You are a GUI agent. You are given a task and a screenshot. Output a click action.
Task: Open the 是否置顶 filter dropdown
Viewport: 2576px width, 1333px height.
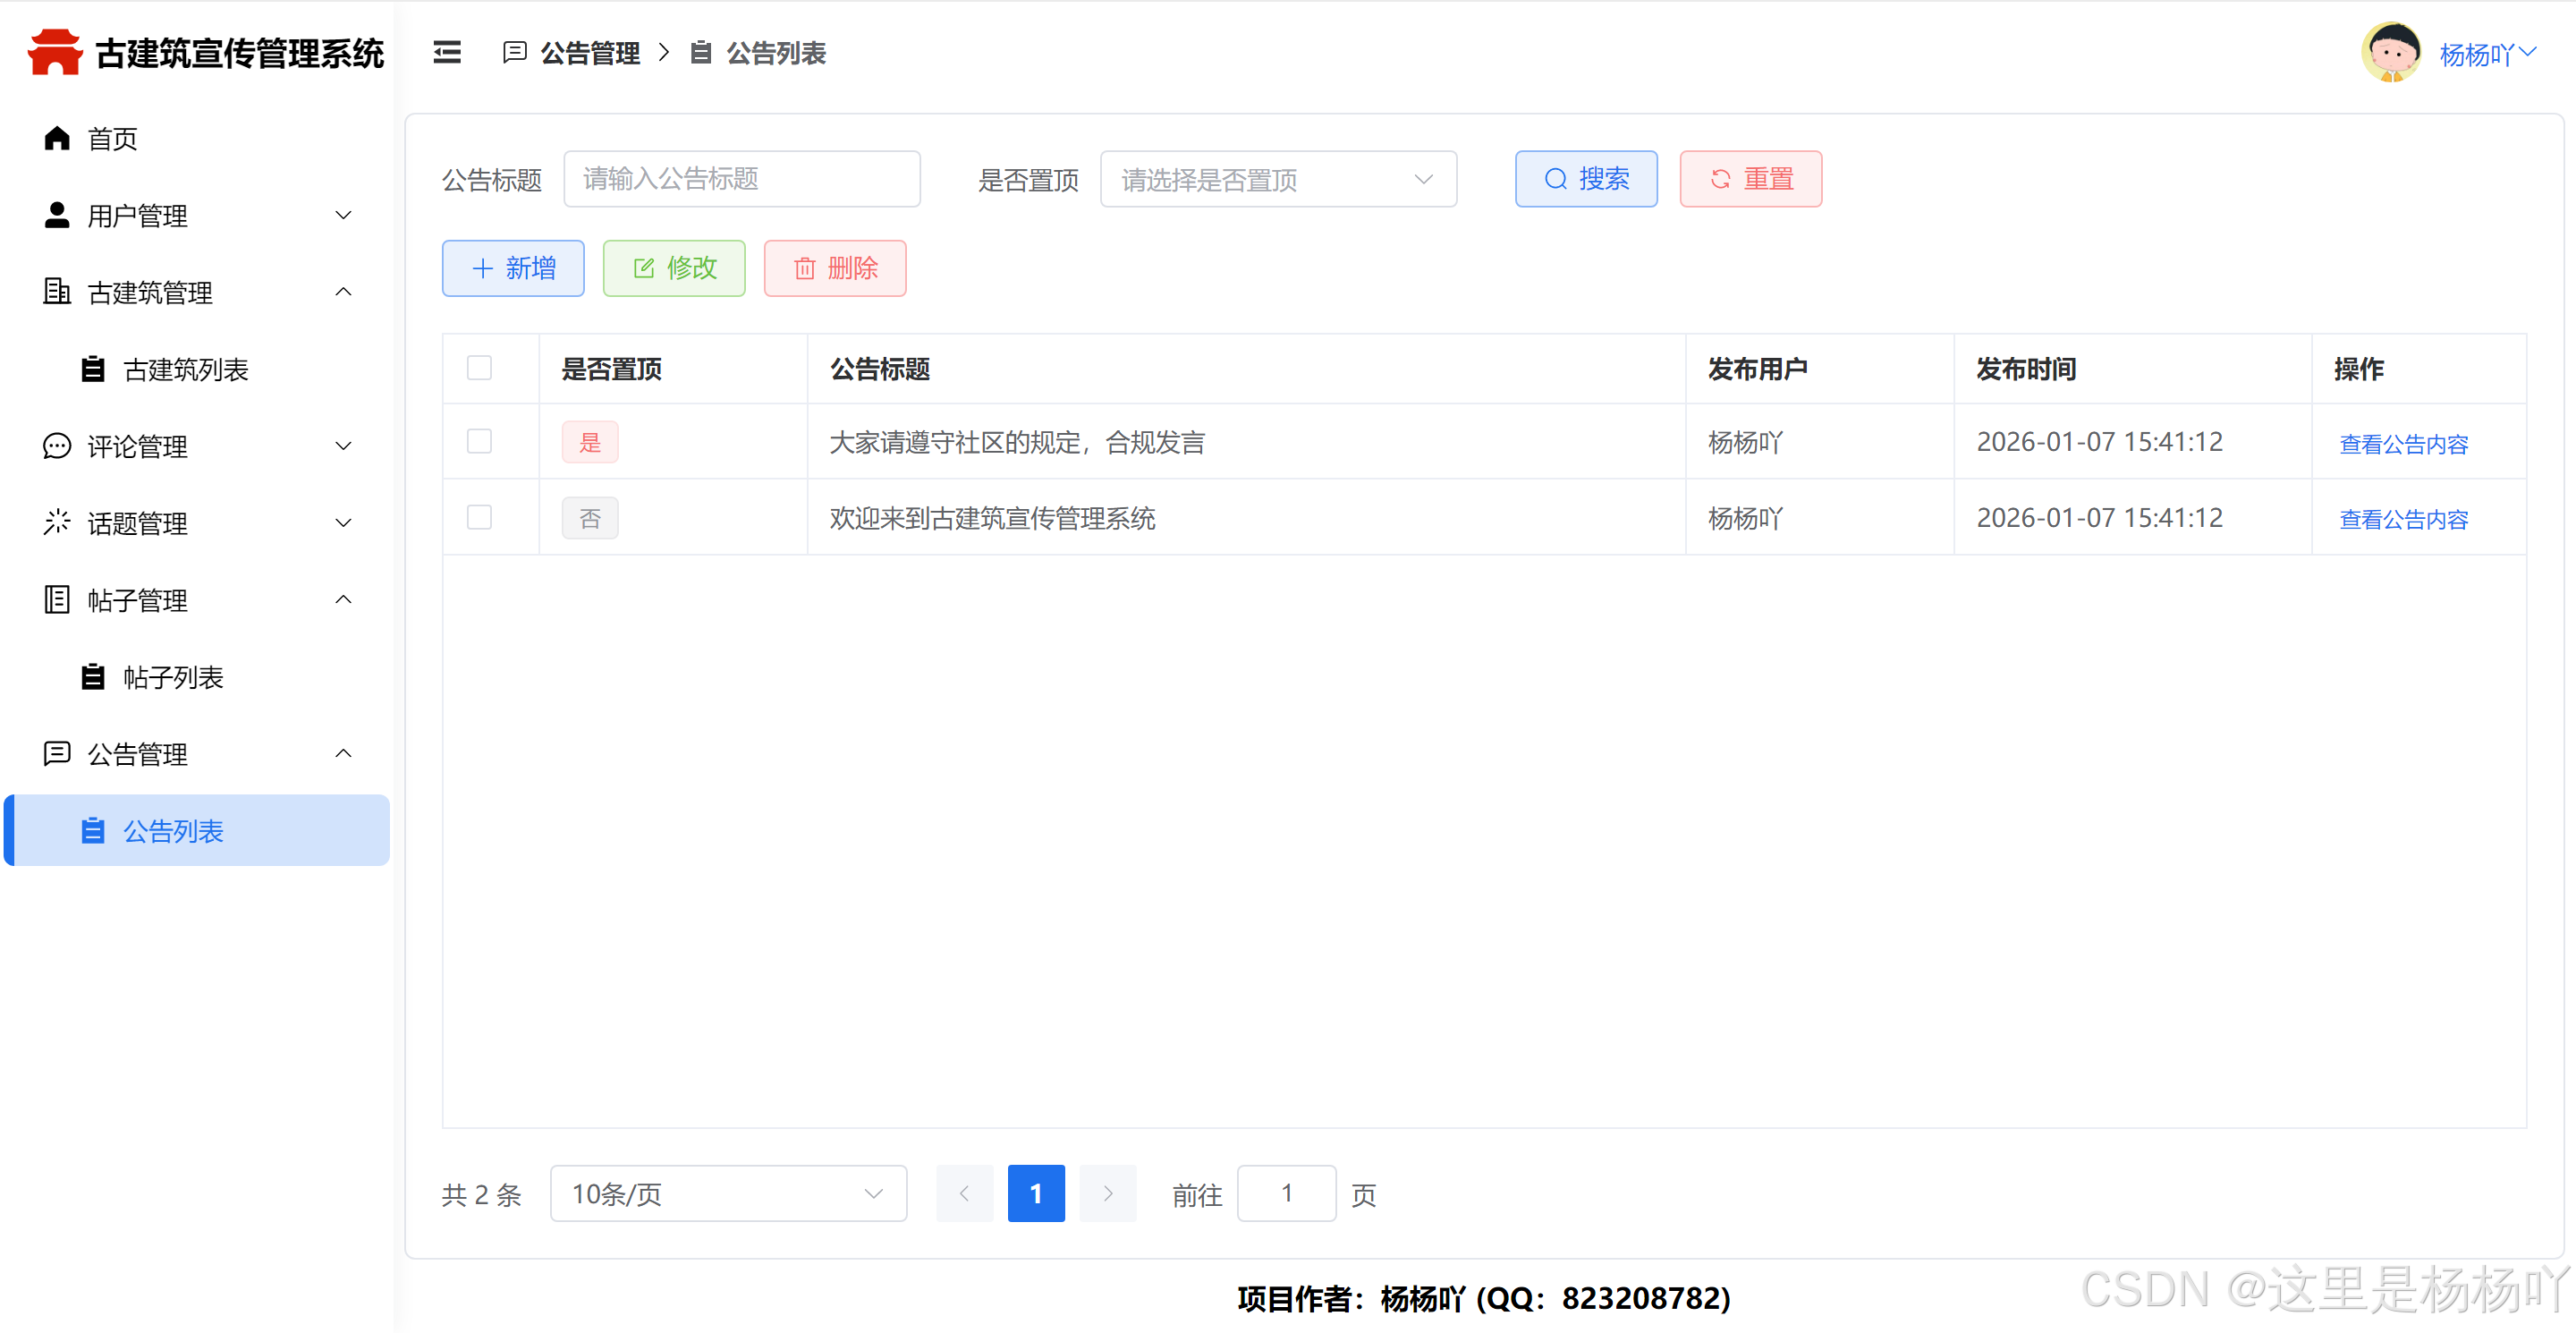1277,180
